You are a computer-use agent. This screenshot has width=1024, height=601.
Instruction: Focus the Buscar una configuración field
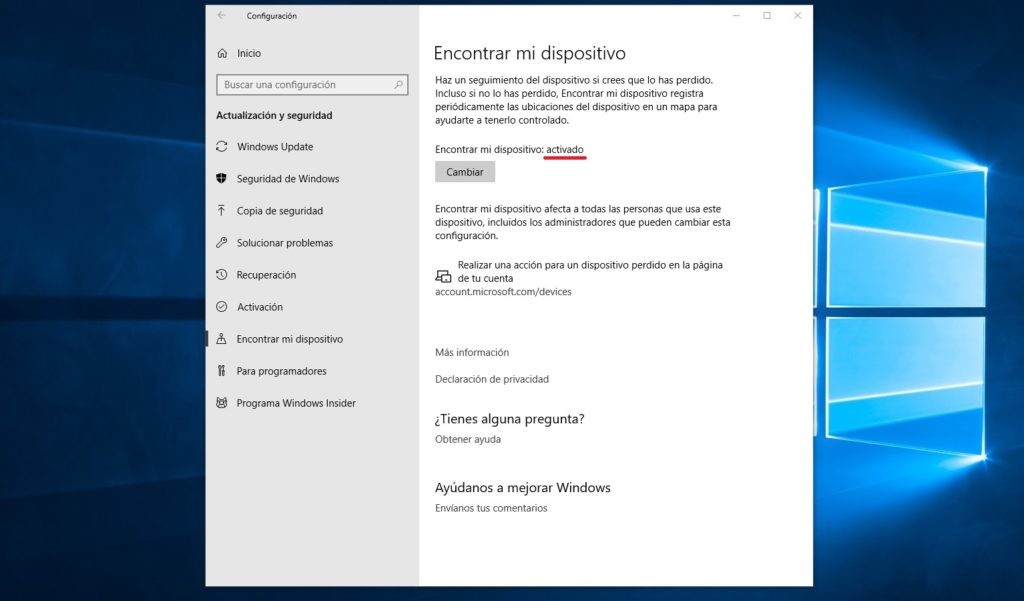click(x=312, y=85)
